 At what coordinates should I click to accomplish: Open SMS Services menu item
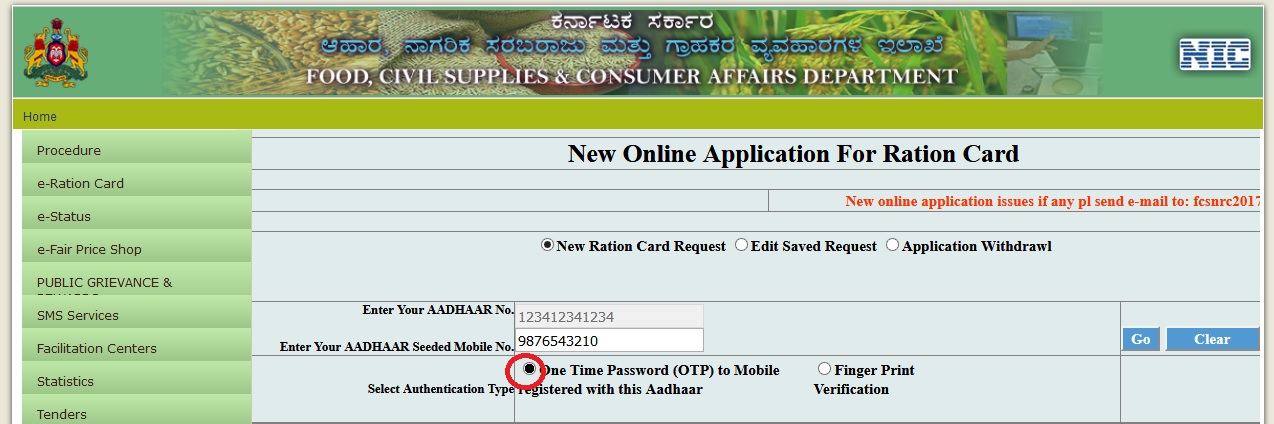point(78,315)
